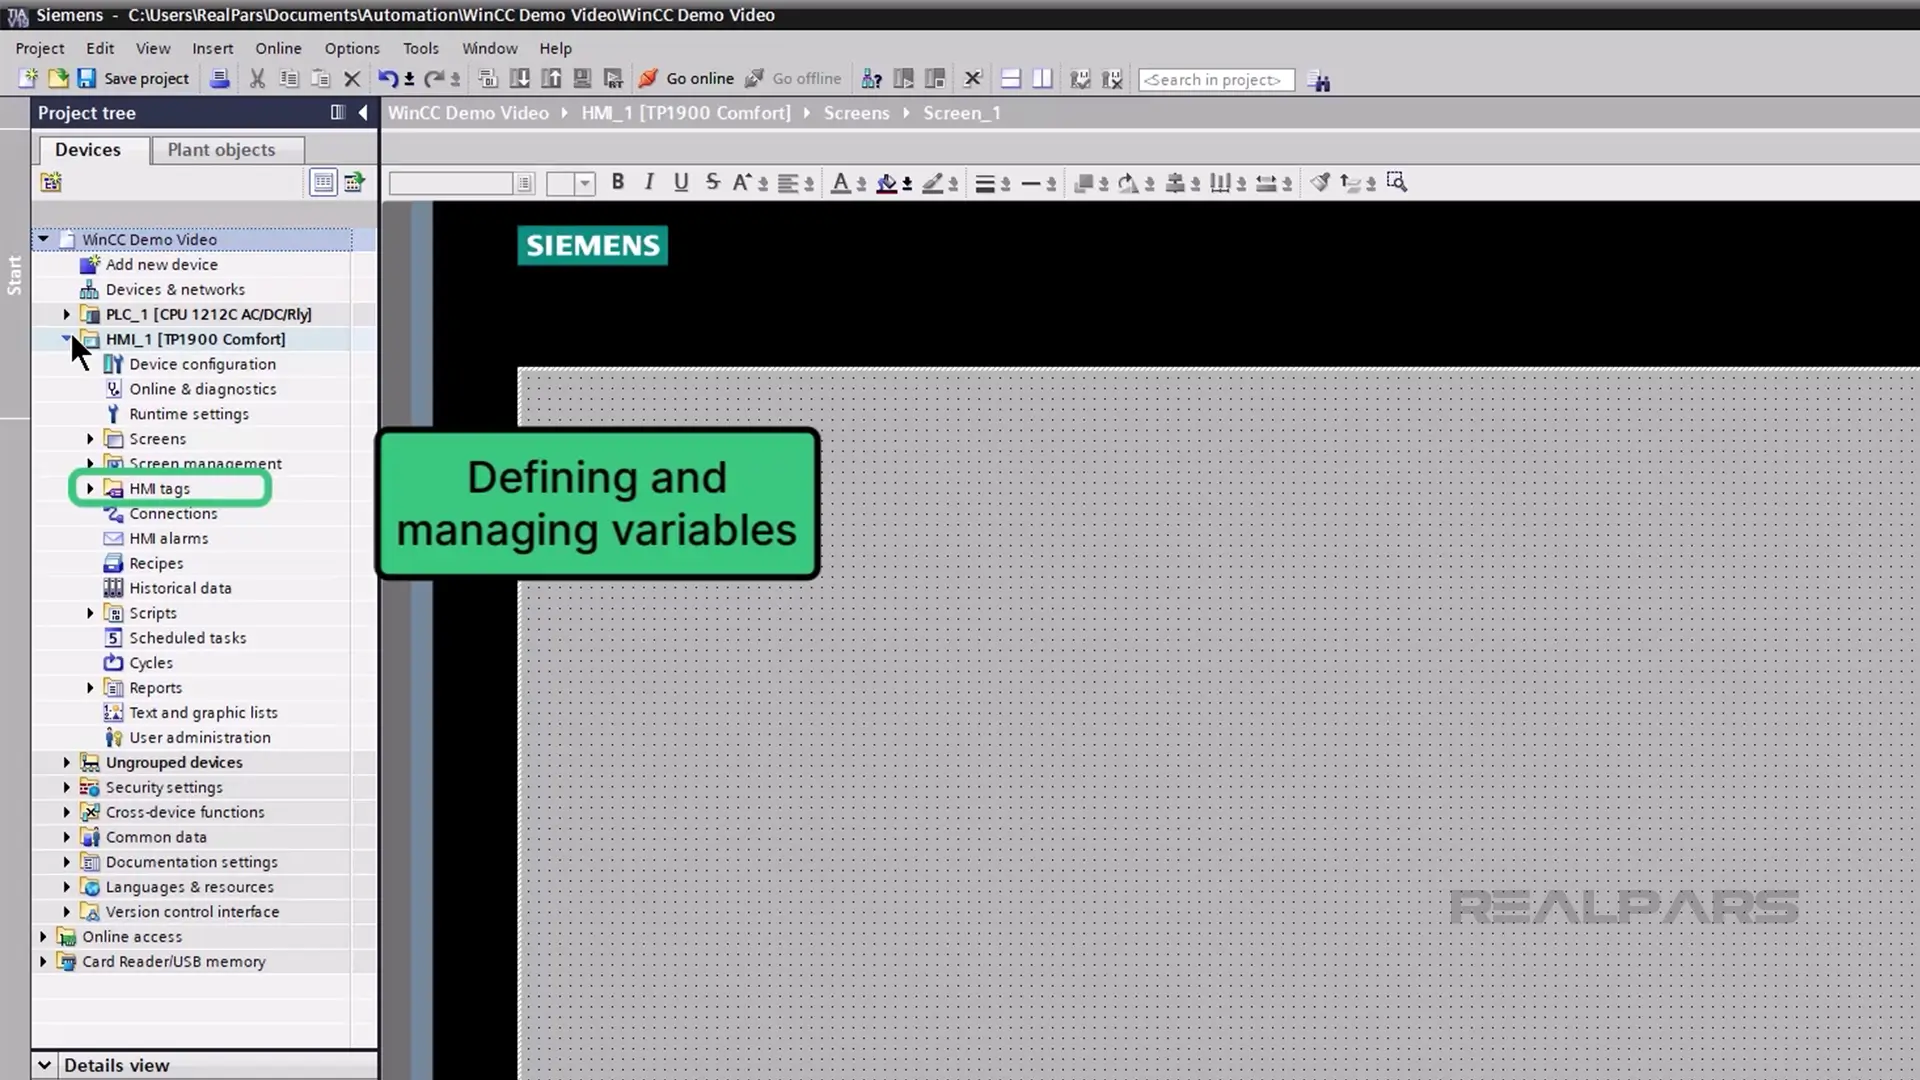Open the Tools menu
The image size is (1920, 1080).
421,48
